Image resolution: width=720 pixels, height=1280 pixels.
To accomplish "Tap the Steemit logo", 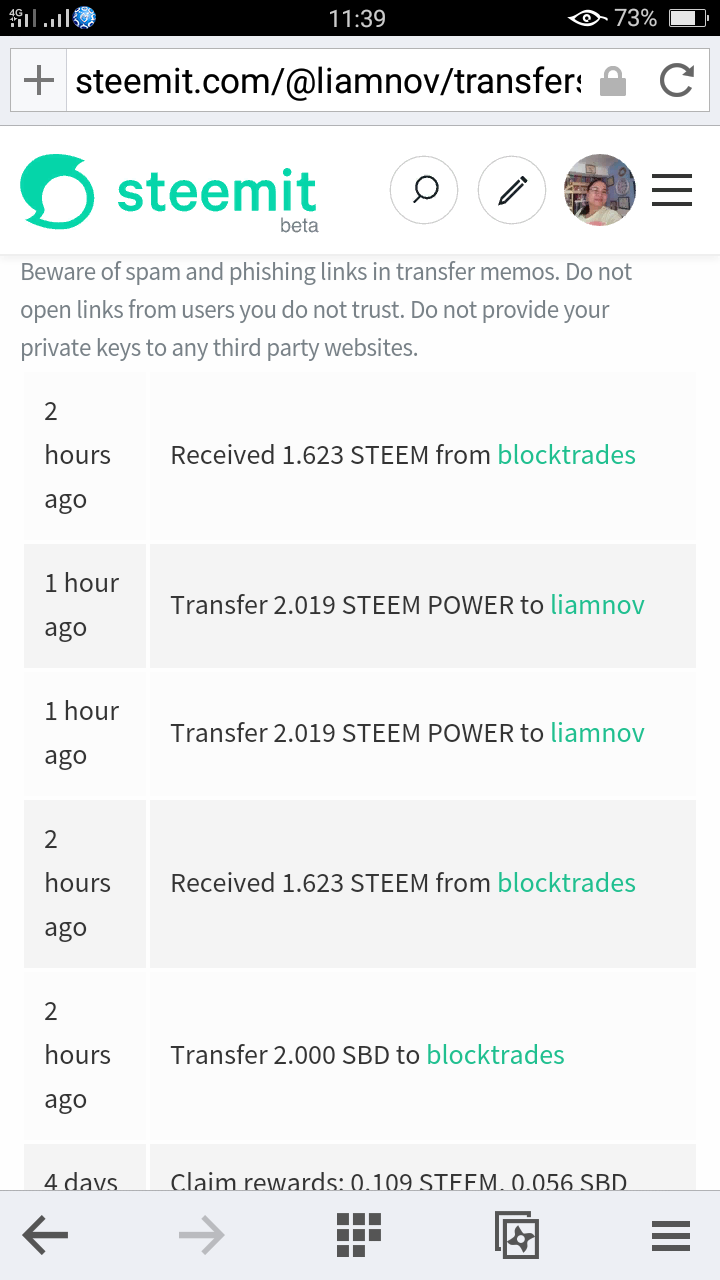I will tap(168, 192).
